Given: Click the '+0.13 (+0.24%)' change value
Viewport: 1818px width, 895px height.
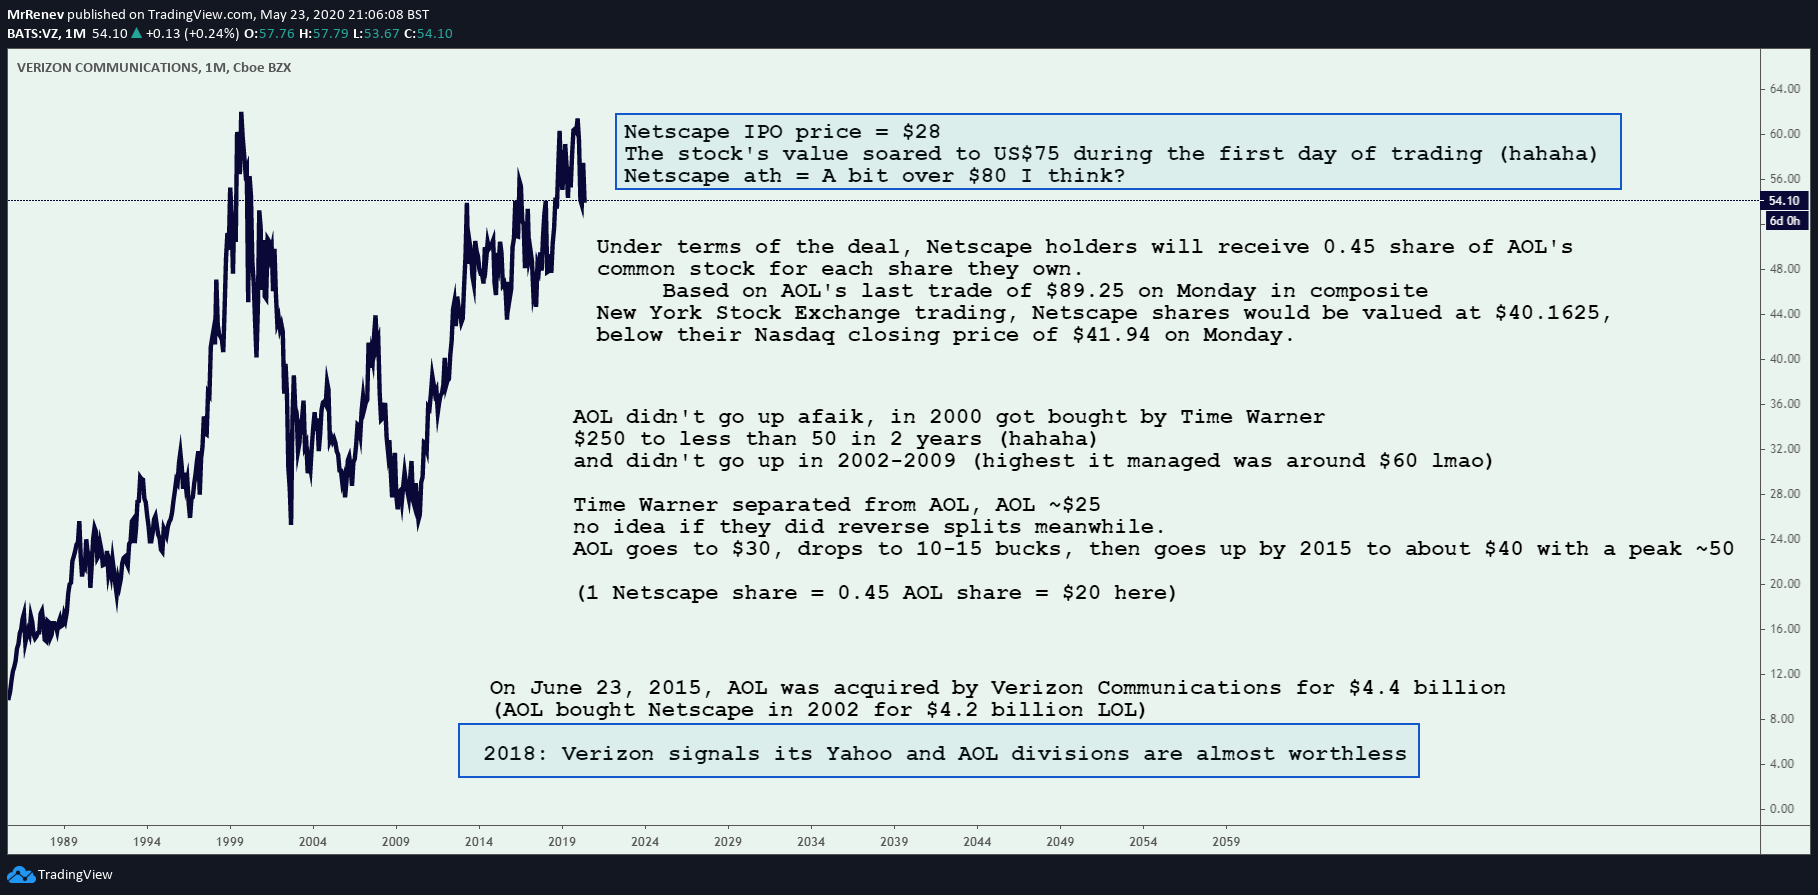Looking at the screenshot, I should coord(193,34).
